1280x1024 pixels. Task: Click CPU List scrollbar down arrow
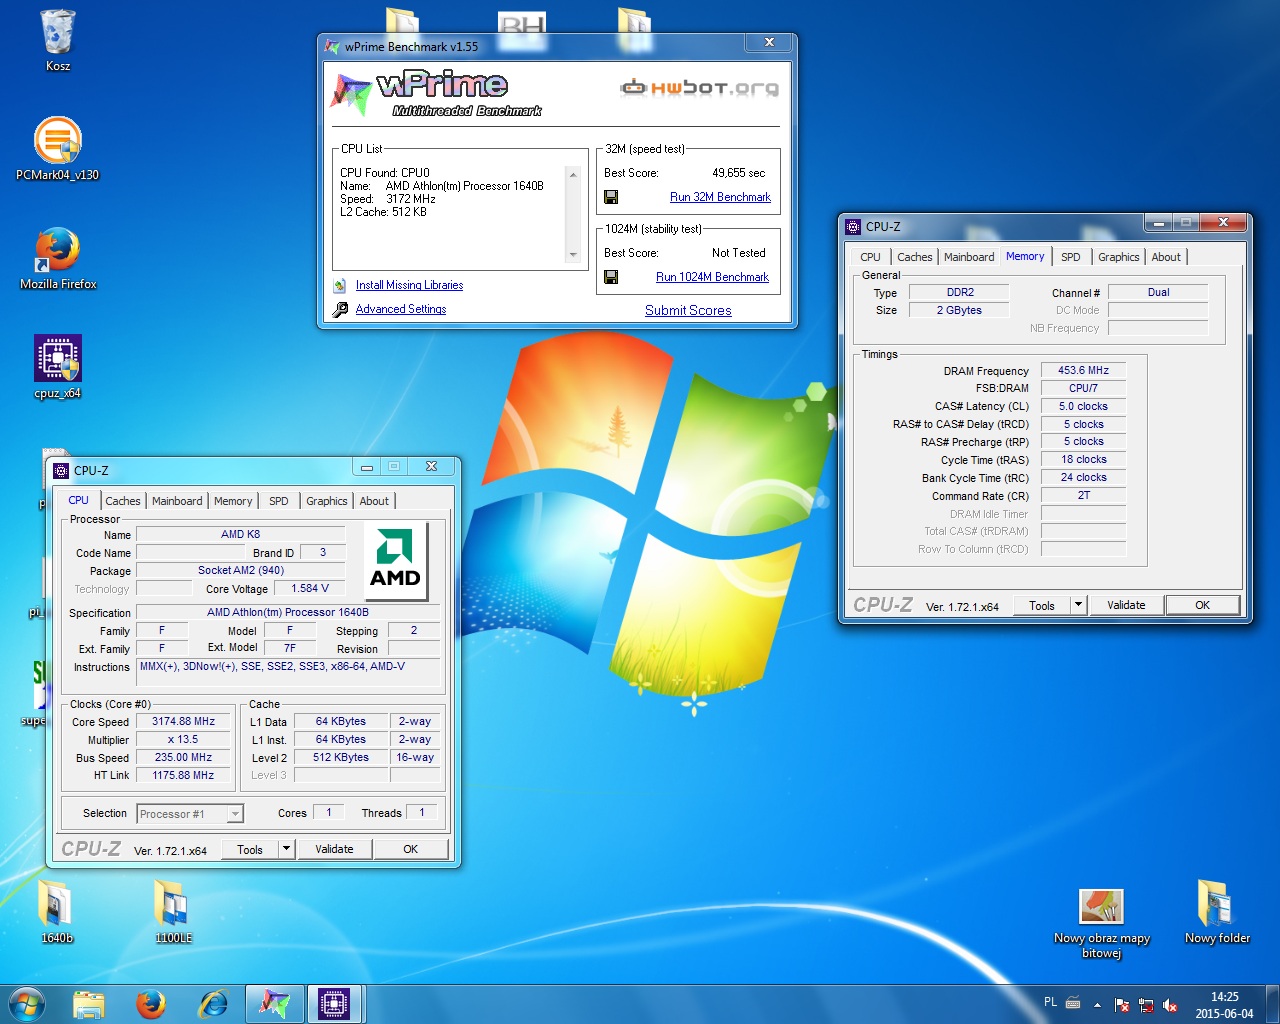(573, 255)
